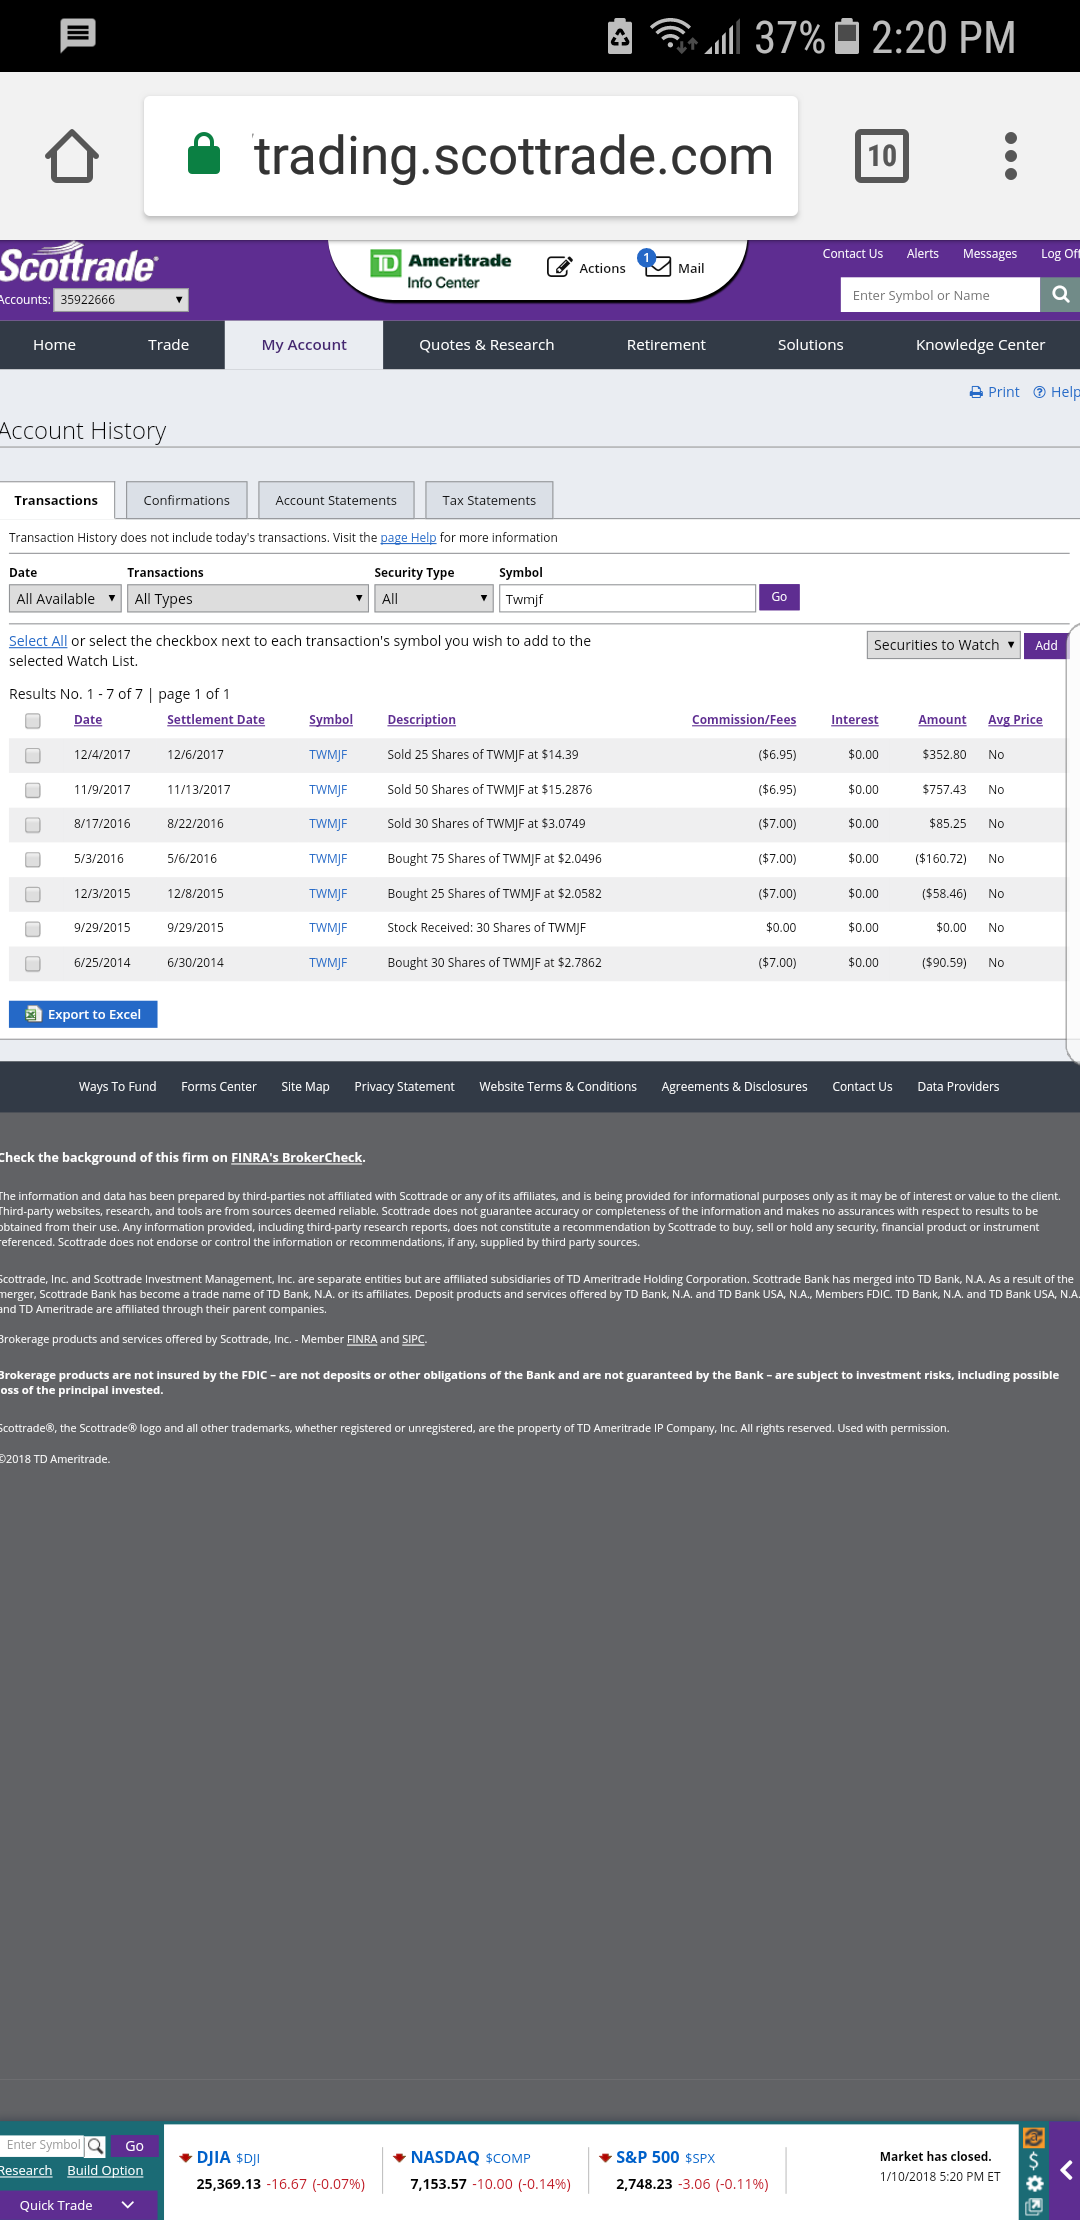Click the pop-out window icon in ticker bar
Viewport: 1080px width, 2220px height.
(x=1034, y=2206)
